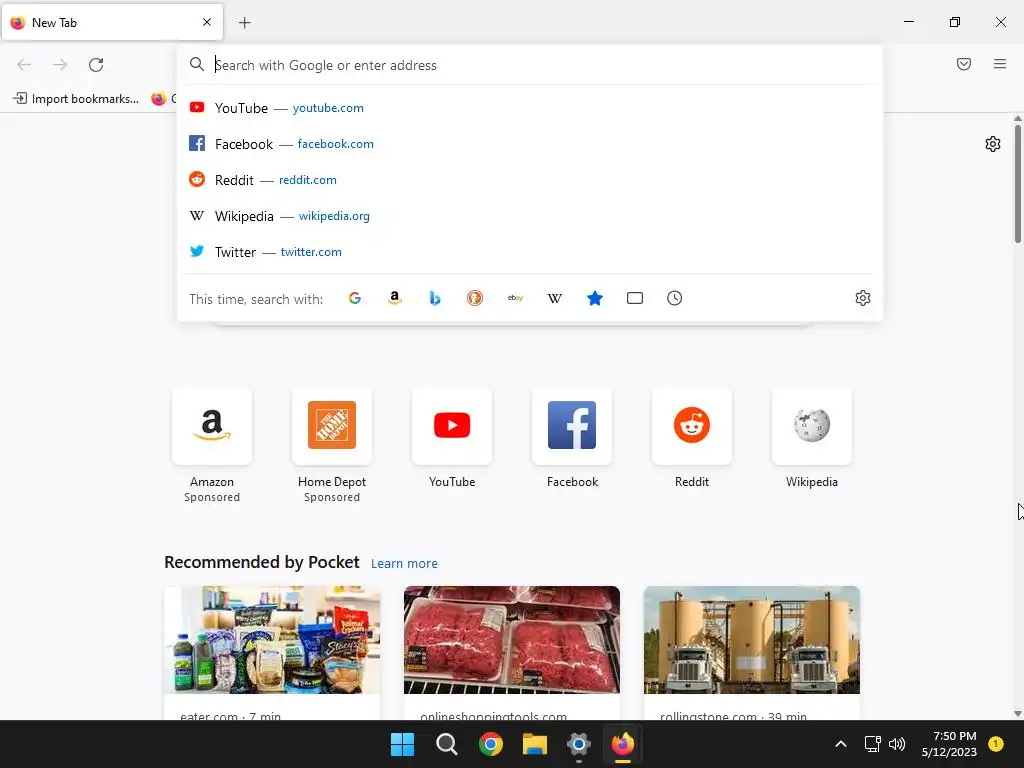1024x768 pixels.
Task: Select the New Tab tab
Action: [x=112, y=22]
